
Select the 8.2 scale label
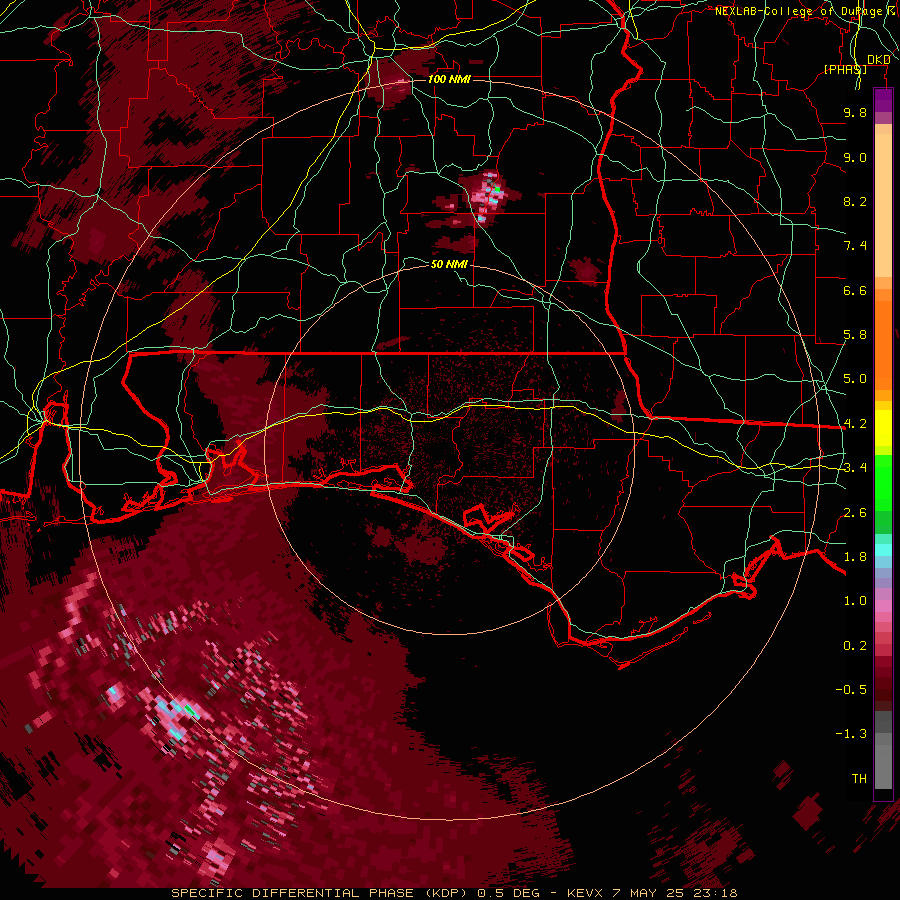coord(855,201)
